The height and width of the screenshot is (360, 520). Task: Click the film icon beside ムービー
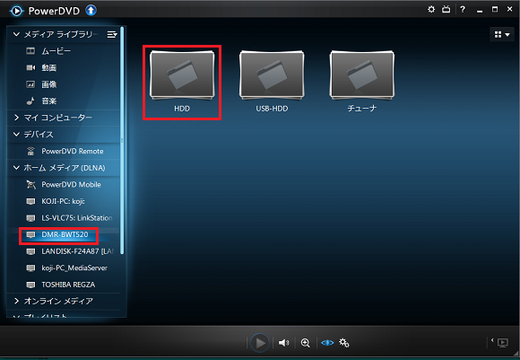[30, 51]
